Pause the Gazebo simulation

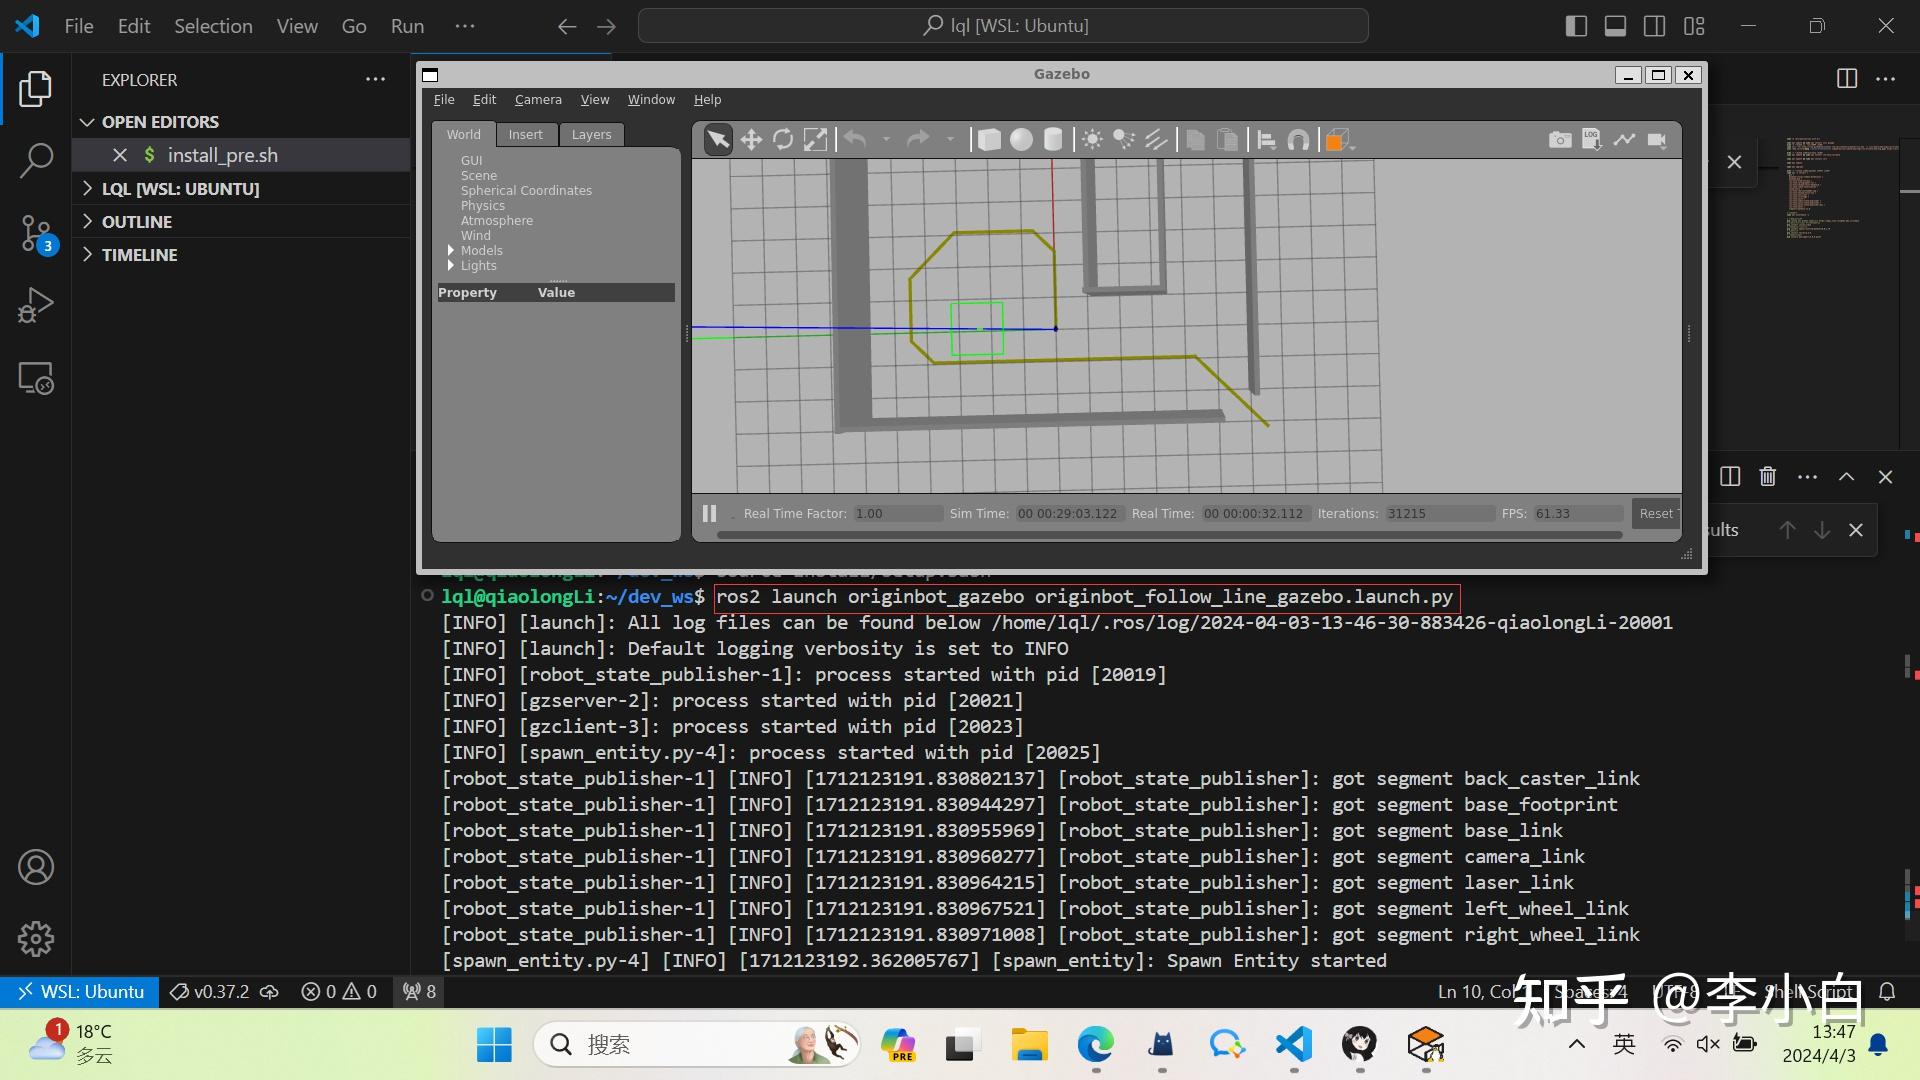coord(709,513)
